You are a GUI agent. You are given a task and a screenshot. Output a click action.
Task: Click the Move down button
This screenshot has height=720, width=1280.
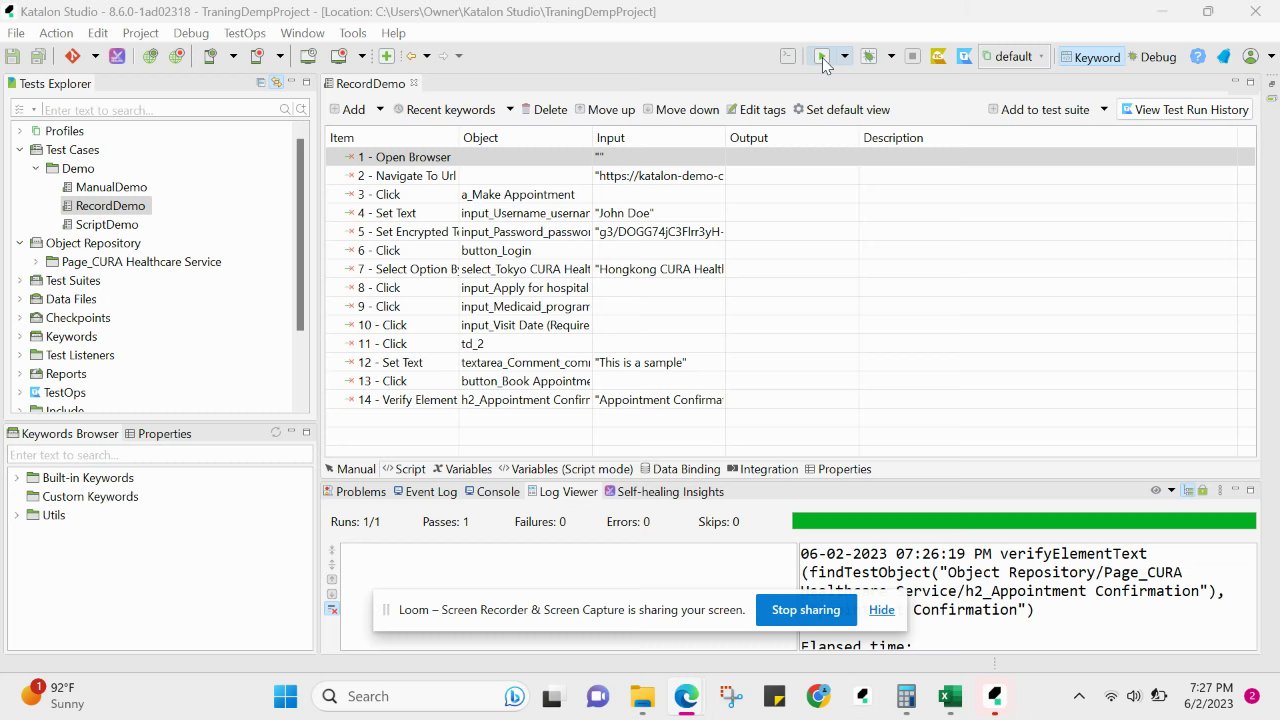click(x=681, y=110)
